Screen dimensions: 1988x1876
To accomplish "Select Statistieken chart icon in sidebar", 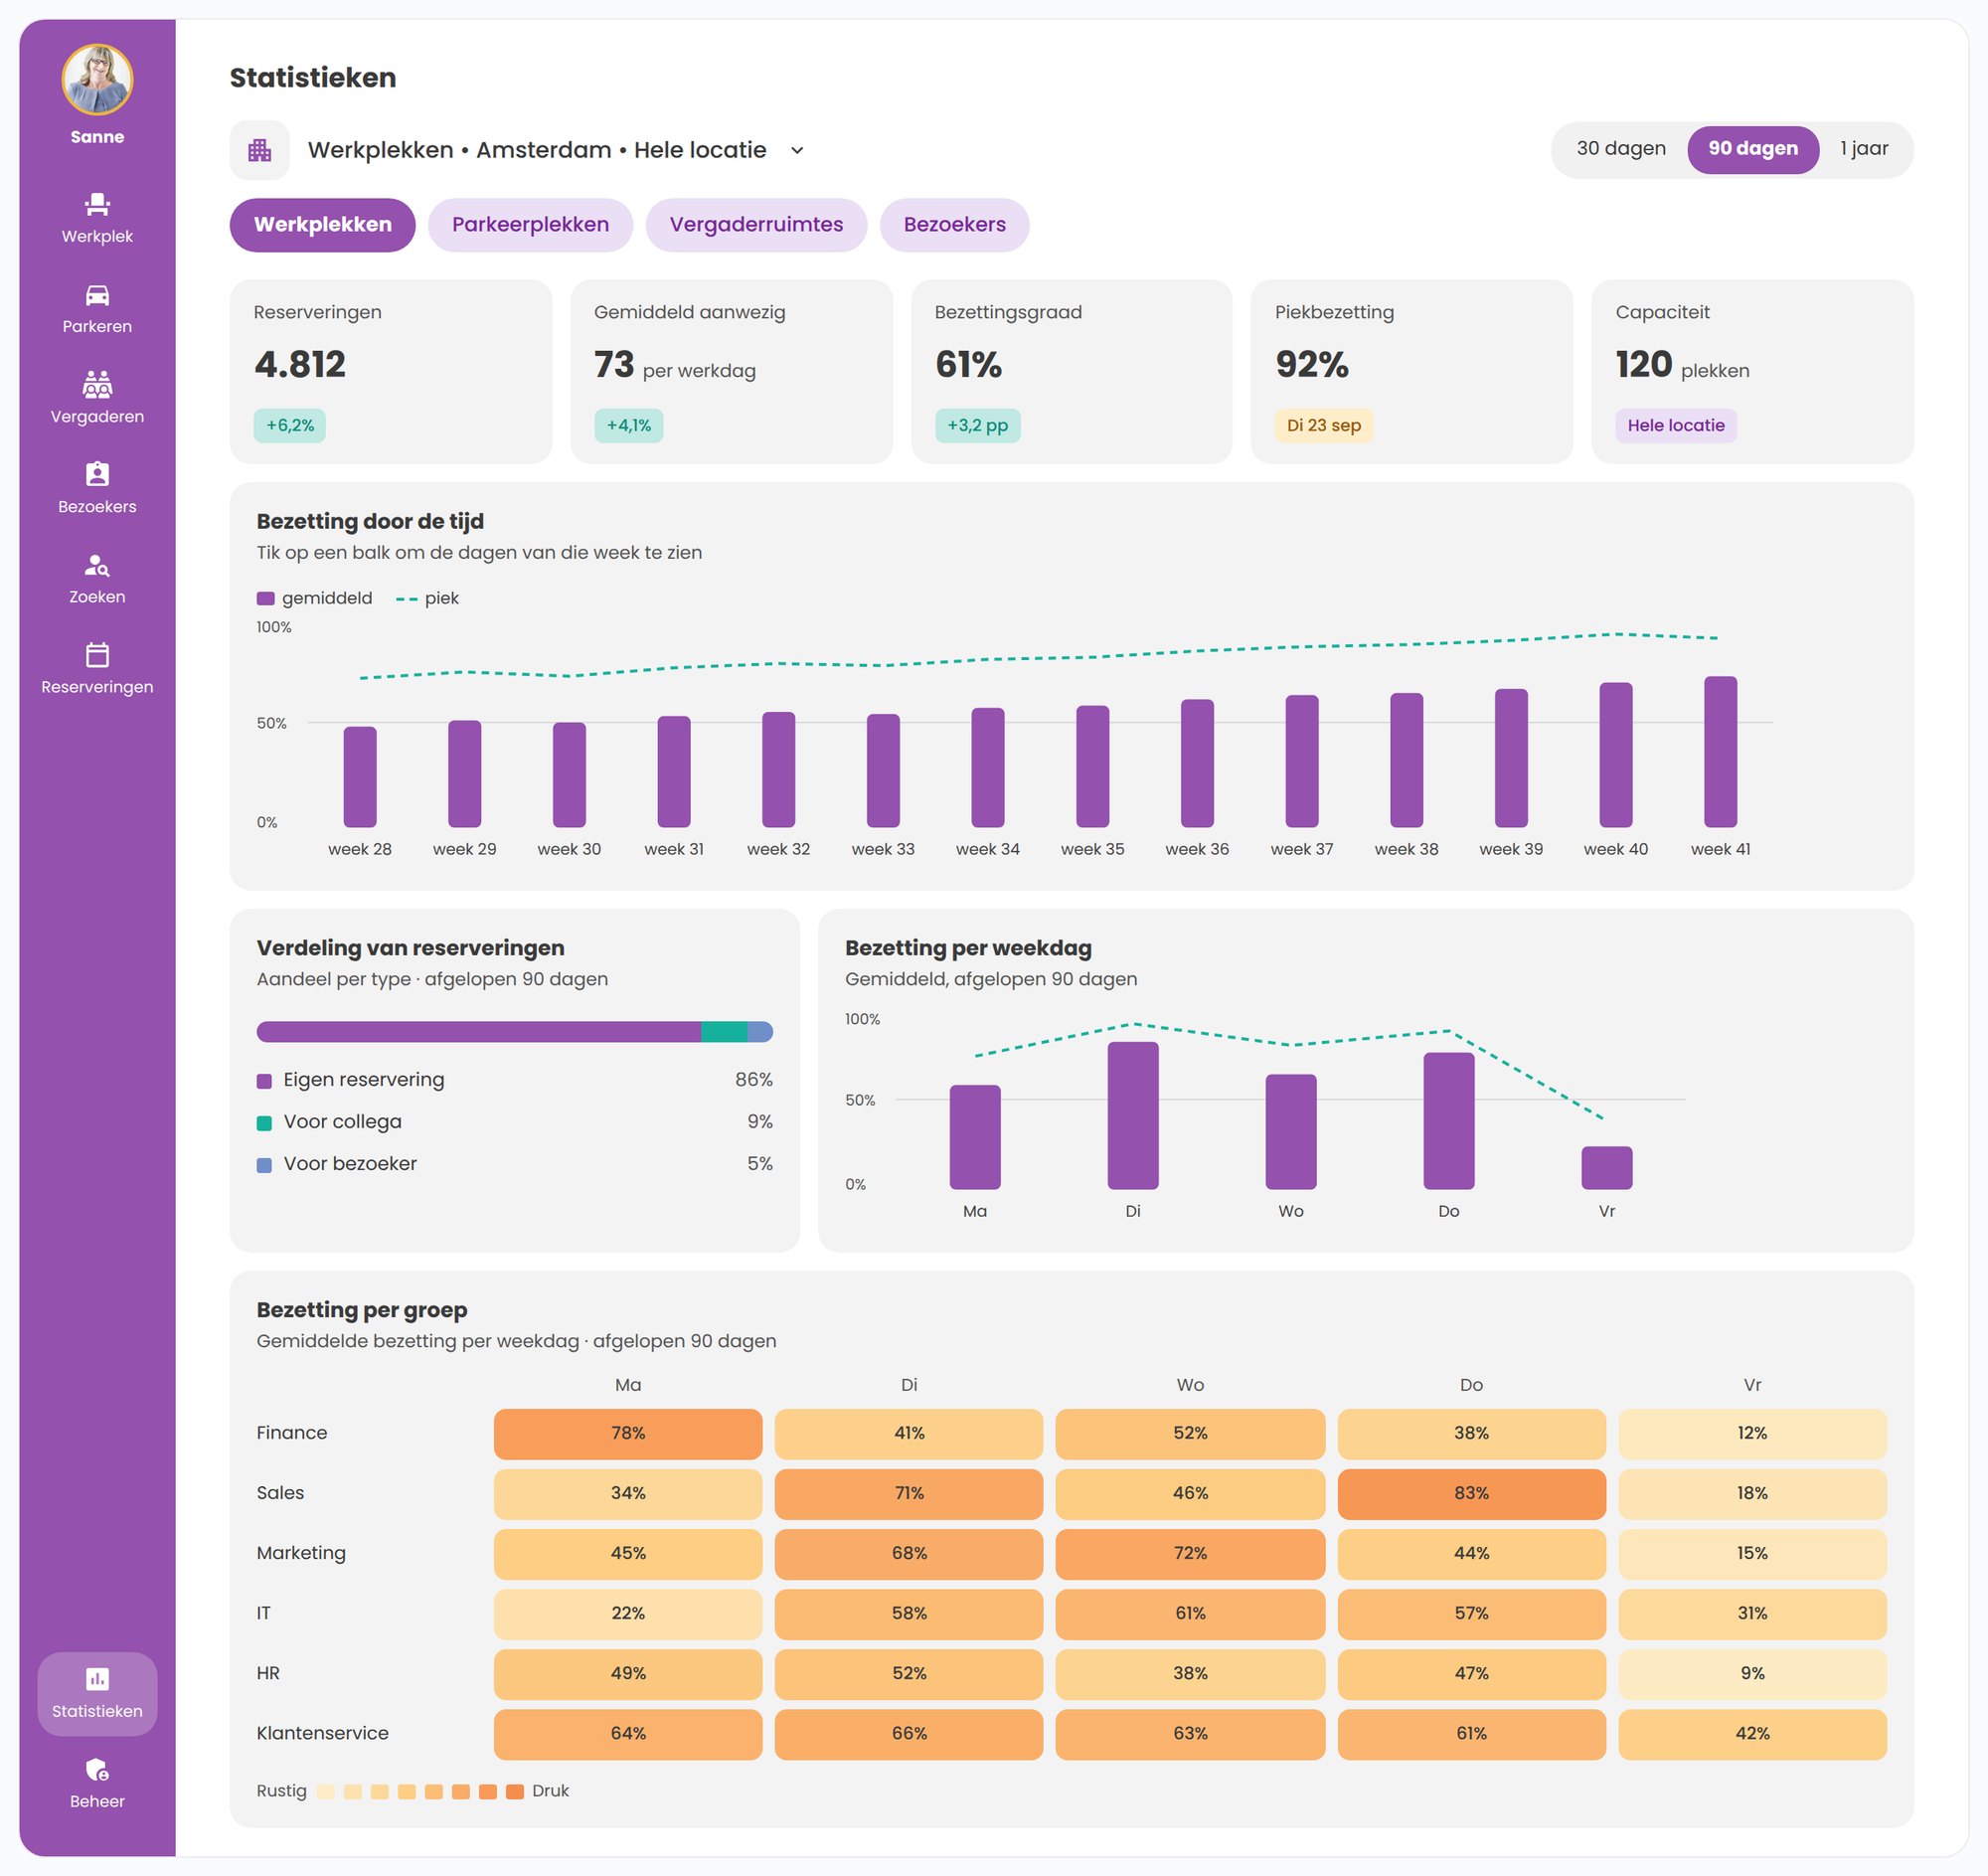I will point(97,1679).
